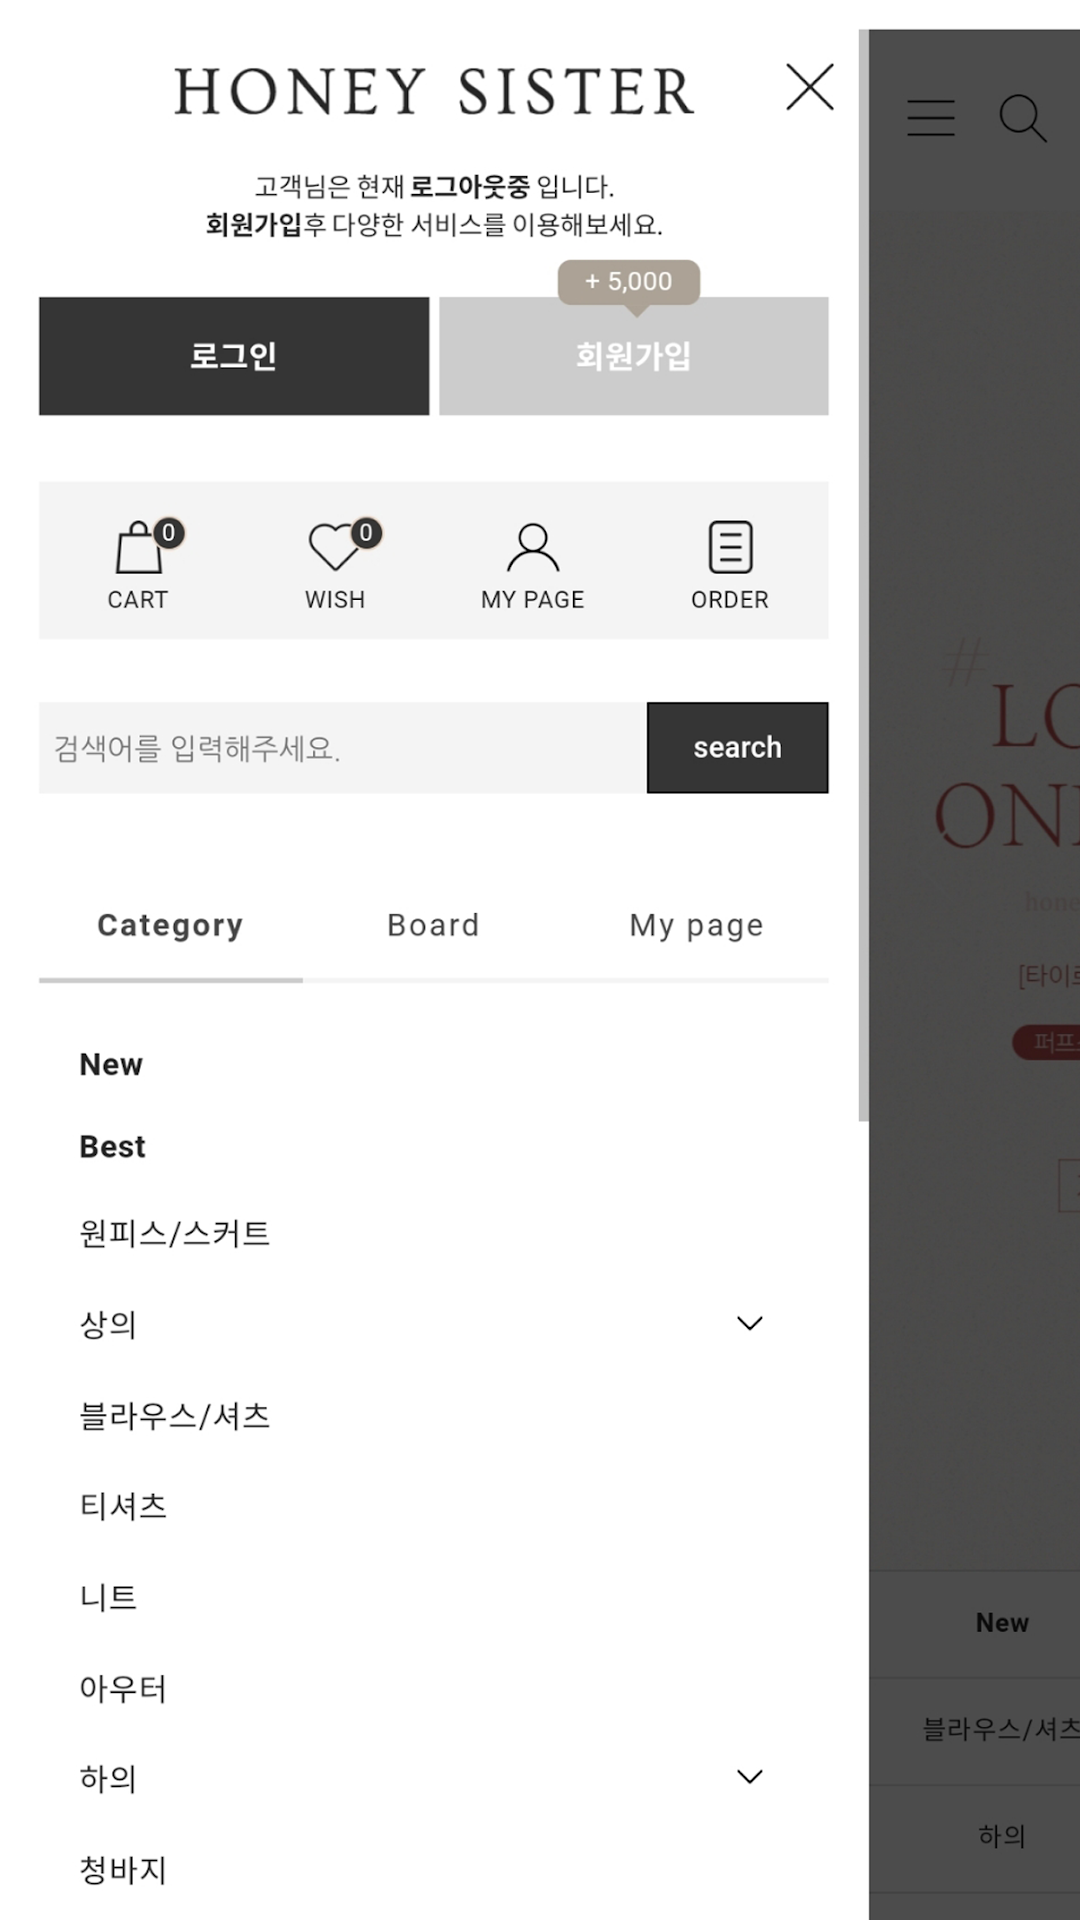Open the 블라우스/셔츠 category in the drawer

[x=175, y=1416]
